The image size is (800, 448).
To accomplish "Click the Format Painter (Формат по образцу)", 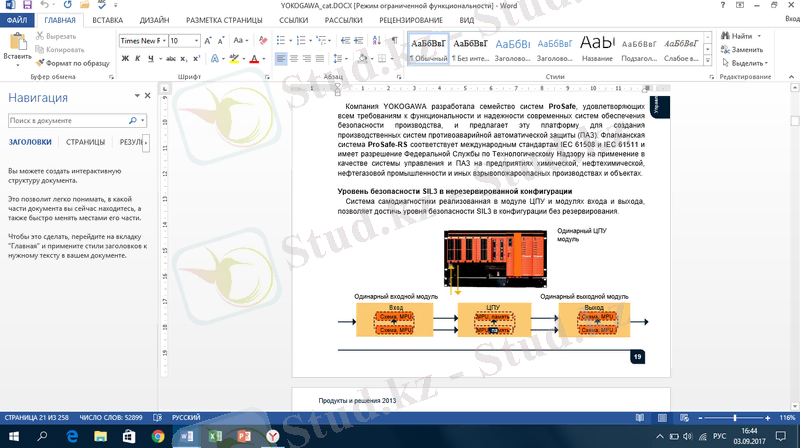I will pyautogui.click(x=73, y=62).
